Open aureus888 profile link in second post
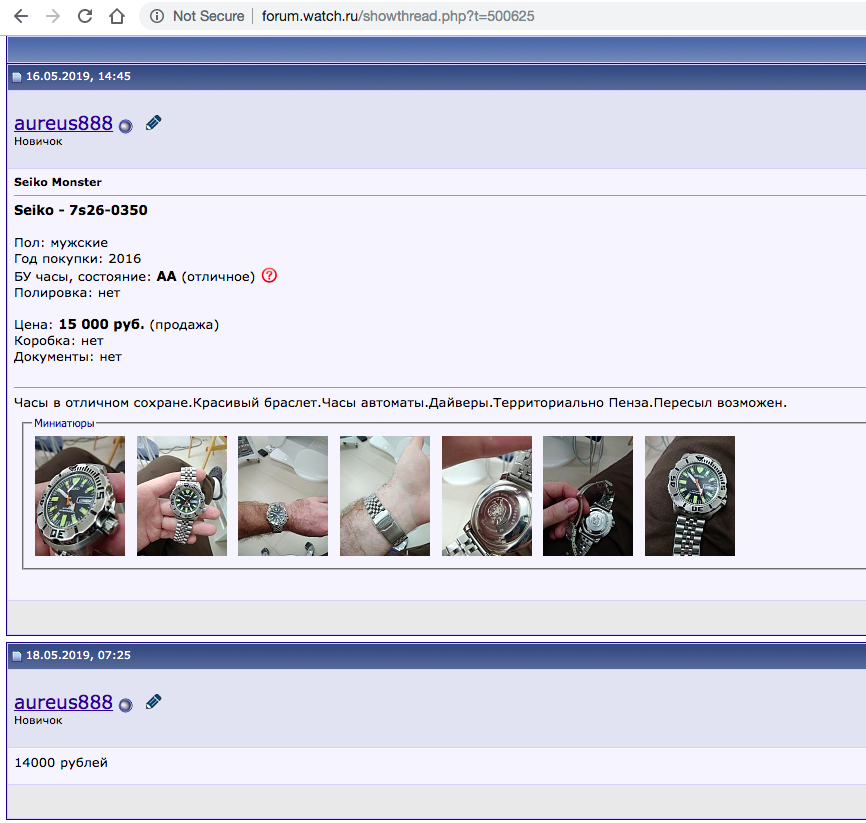This screenshot has height=823, width=866. [x=63, y=702]
